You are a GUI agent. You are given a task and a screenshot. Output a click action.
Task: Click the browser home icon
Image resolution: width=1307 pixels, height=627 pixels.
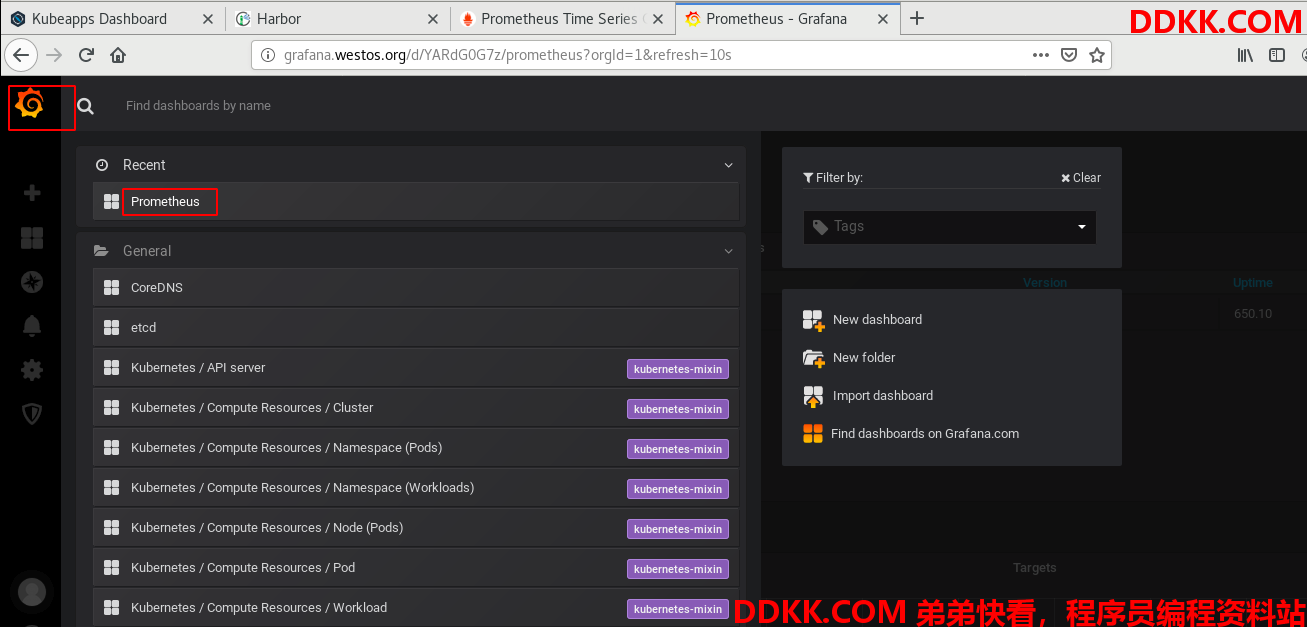point(118,55)
